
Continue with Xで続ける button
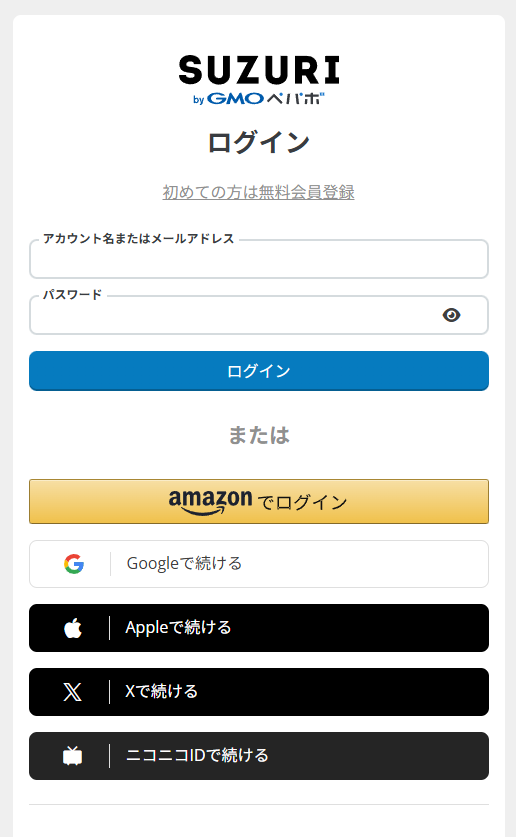pos(259,692)
